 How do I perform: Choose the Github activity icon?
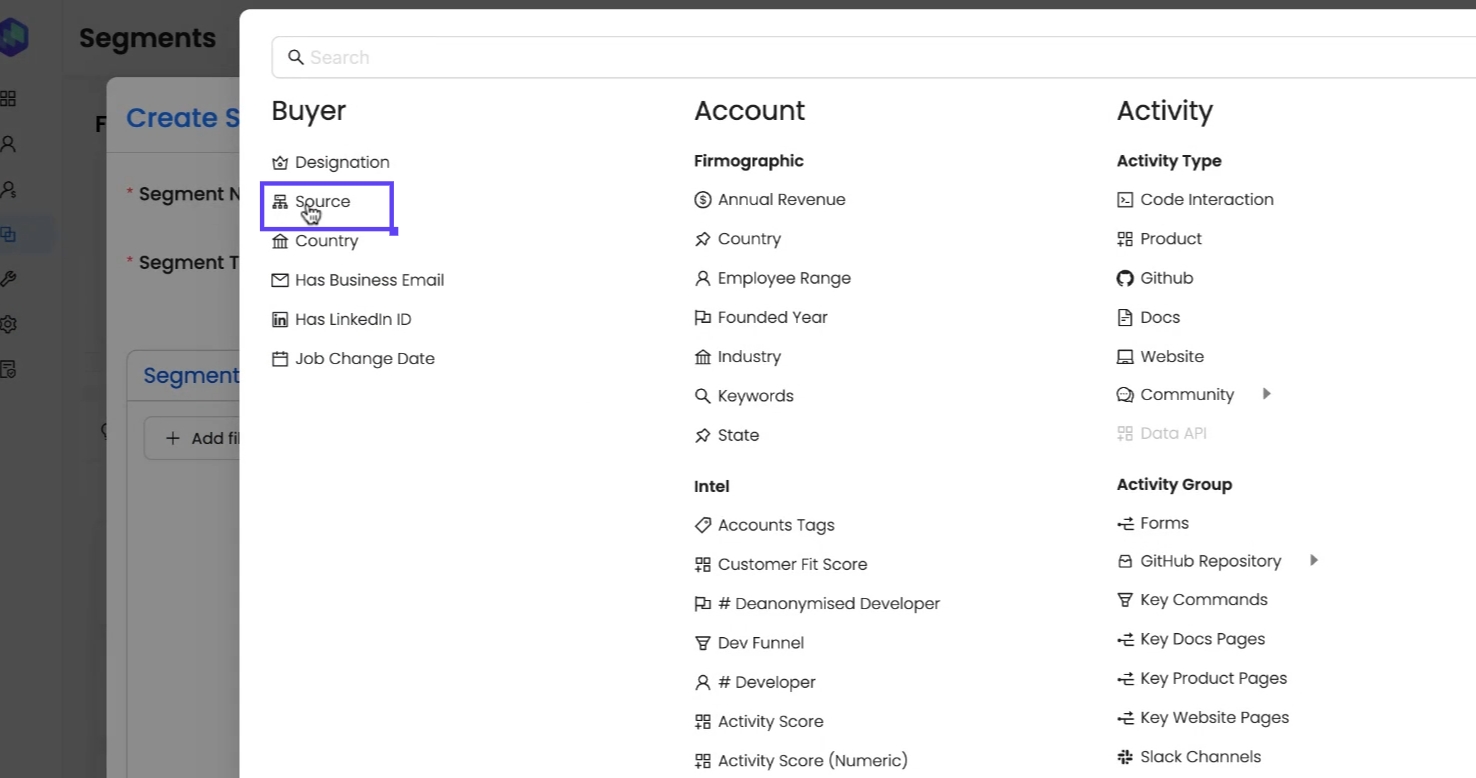click(1125, 278)
